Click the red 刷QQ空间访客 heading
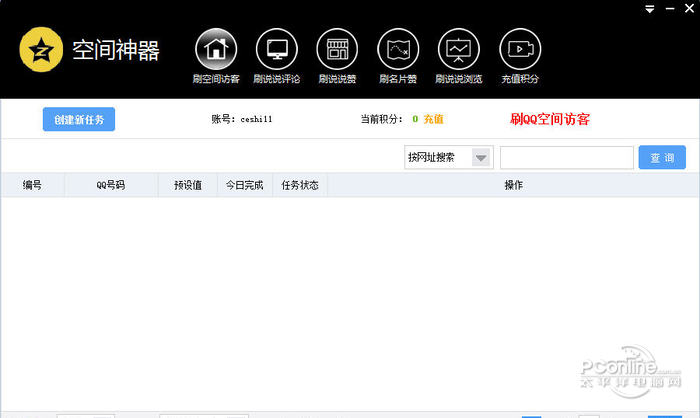 (550, 119)
